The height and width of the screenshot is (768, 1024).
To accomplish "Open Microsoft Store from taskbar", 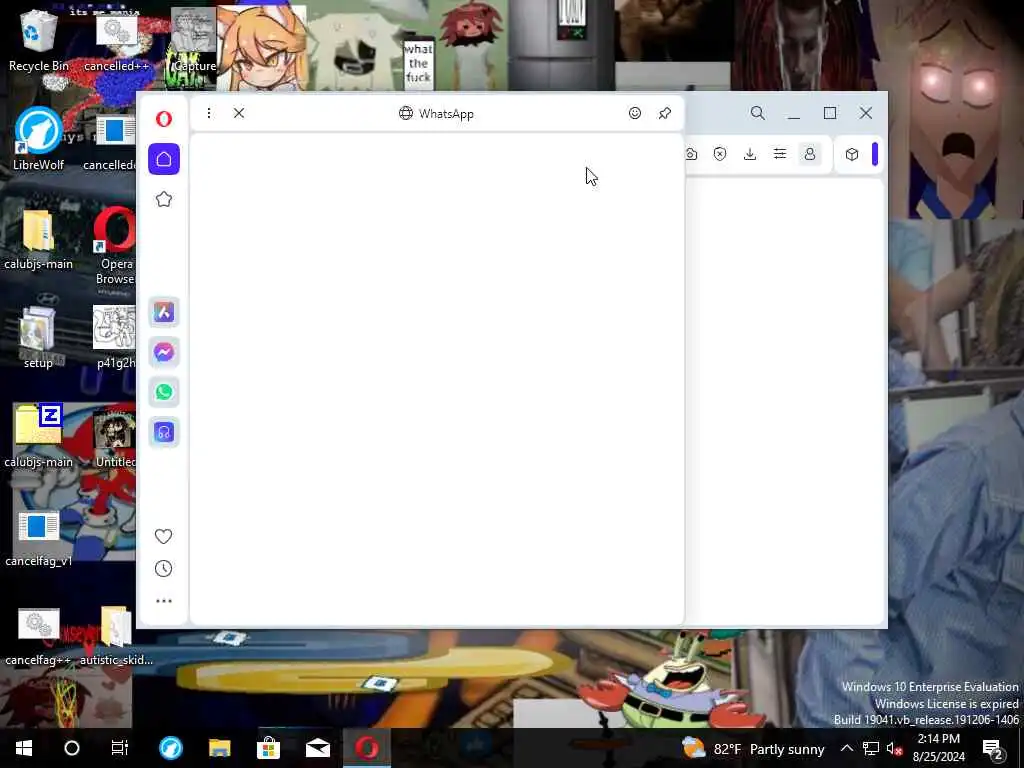I will click(x=268, y=748).
